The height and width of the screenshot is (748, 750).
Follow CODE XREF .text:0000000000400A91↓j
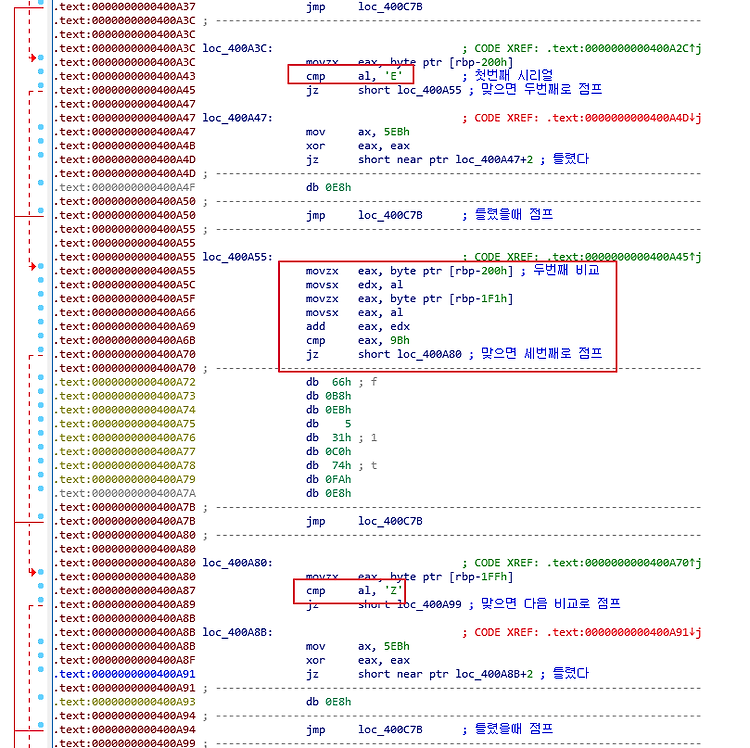point(587,632)
